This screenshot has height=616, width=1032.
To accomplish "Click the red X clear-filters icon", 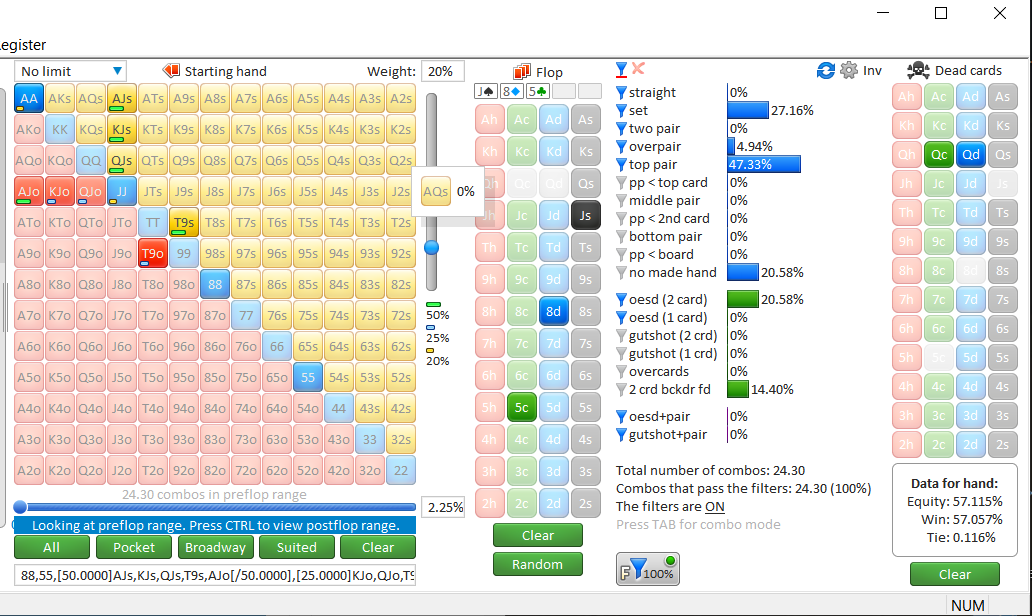I will tap(638, 69).
